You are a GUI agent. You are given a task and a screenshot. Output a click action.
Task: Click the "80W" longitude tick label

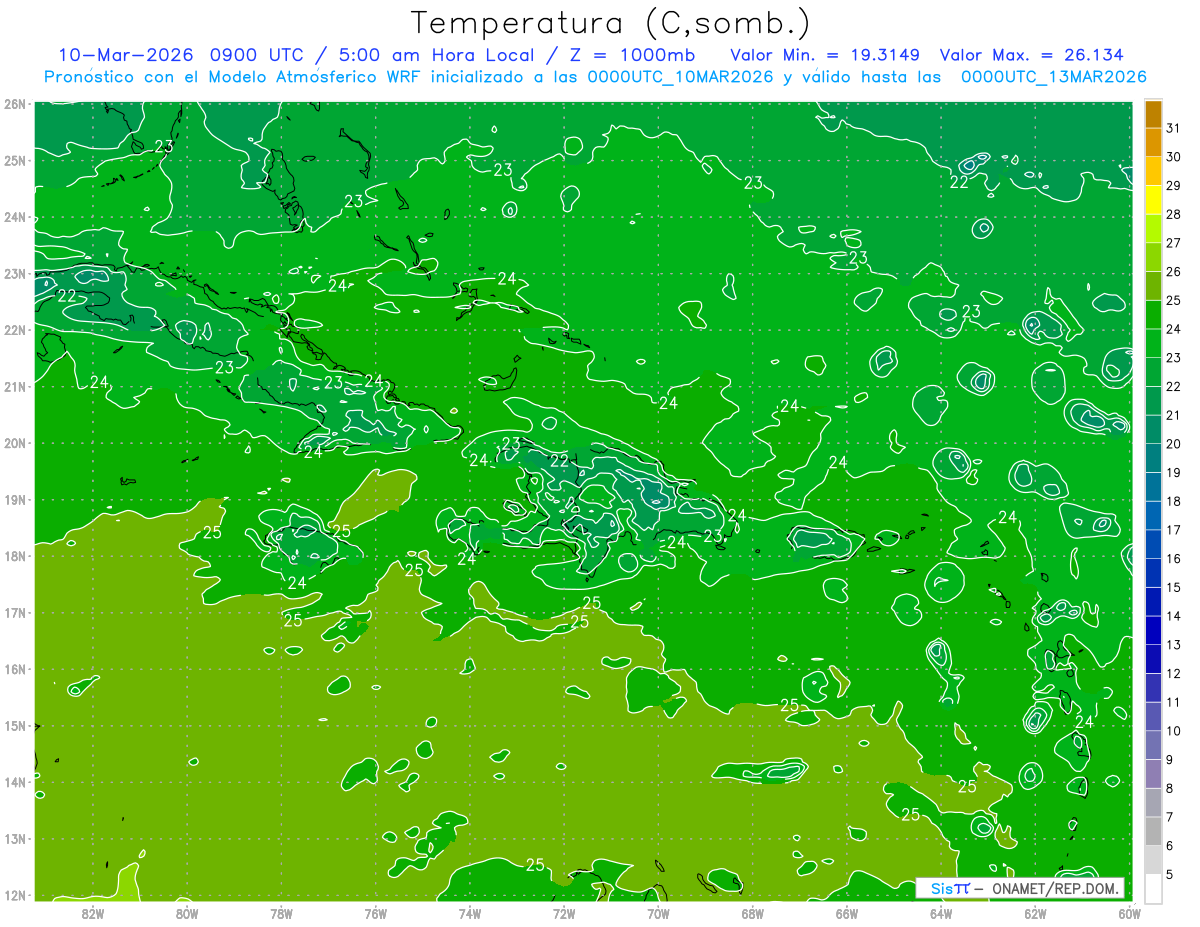187,913
